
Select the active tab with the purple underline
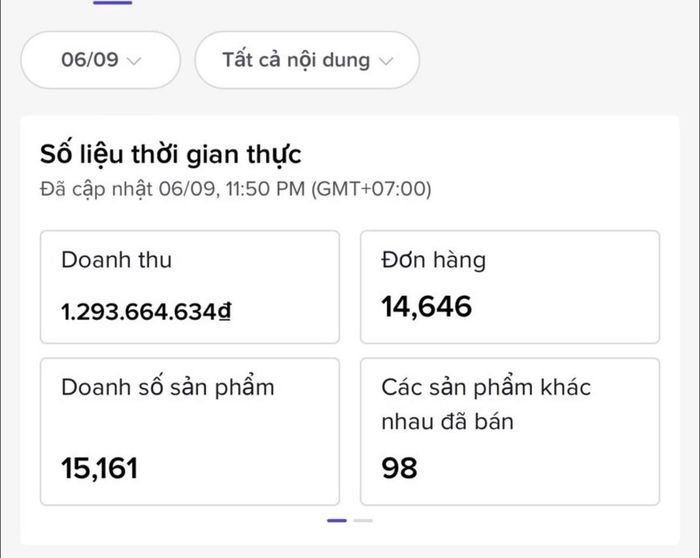[112, 2]
